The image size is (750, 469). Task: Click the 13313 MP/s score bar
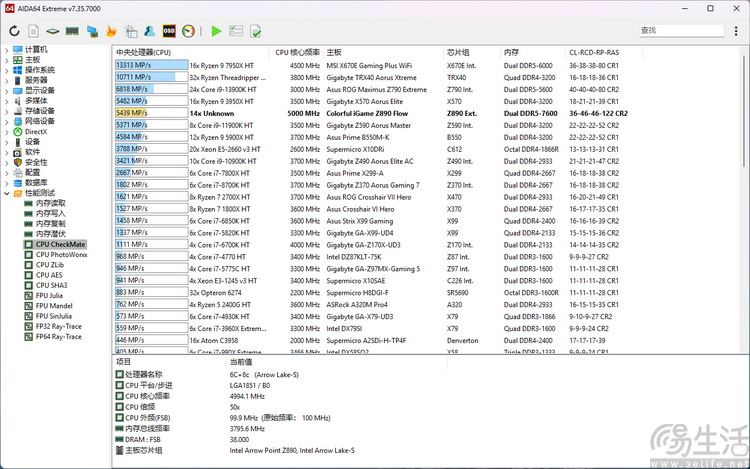pos(151,65)
